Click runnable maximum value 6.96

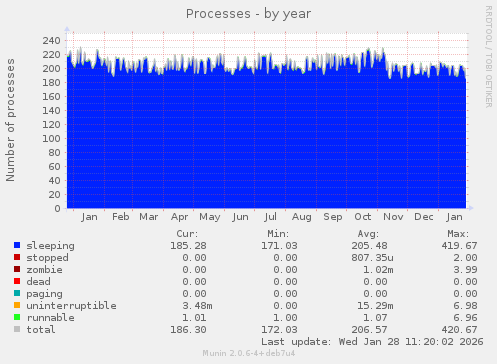click(465, 318)
